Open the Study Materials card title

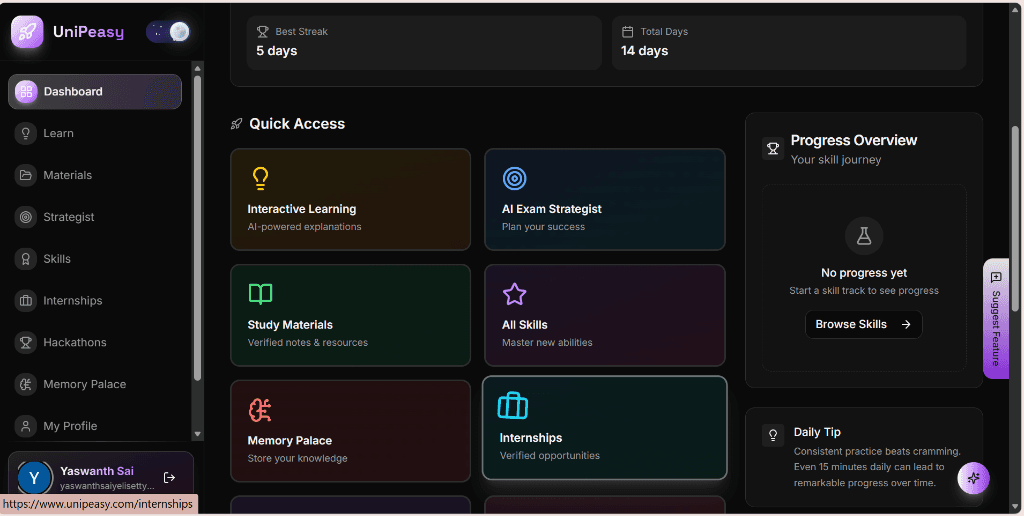tap(290, 325)
